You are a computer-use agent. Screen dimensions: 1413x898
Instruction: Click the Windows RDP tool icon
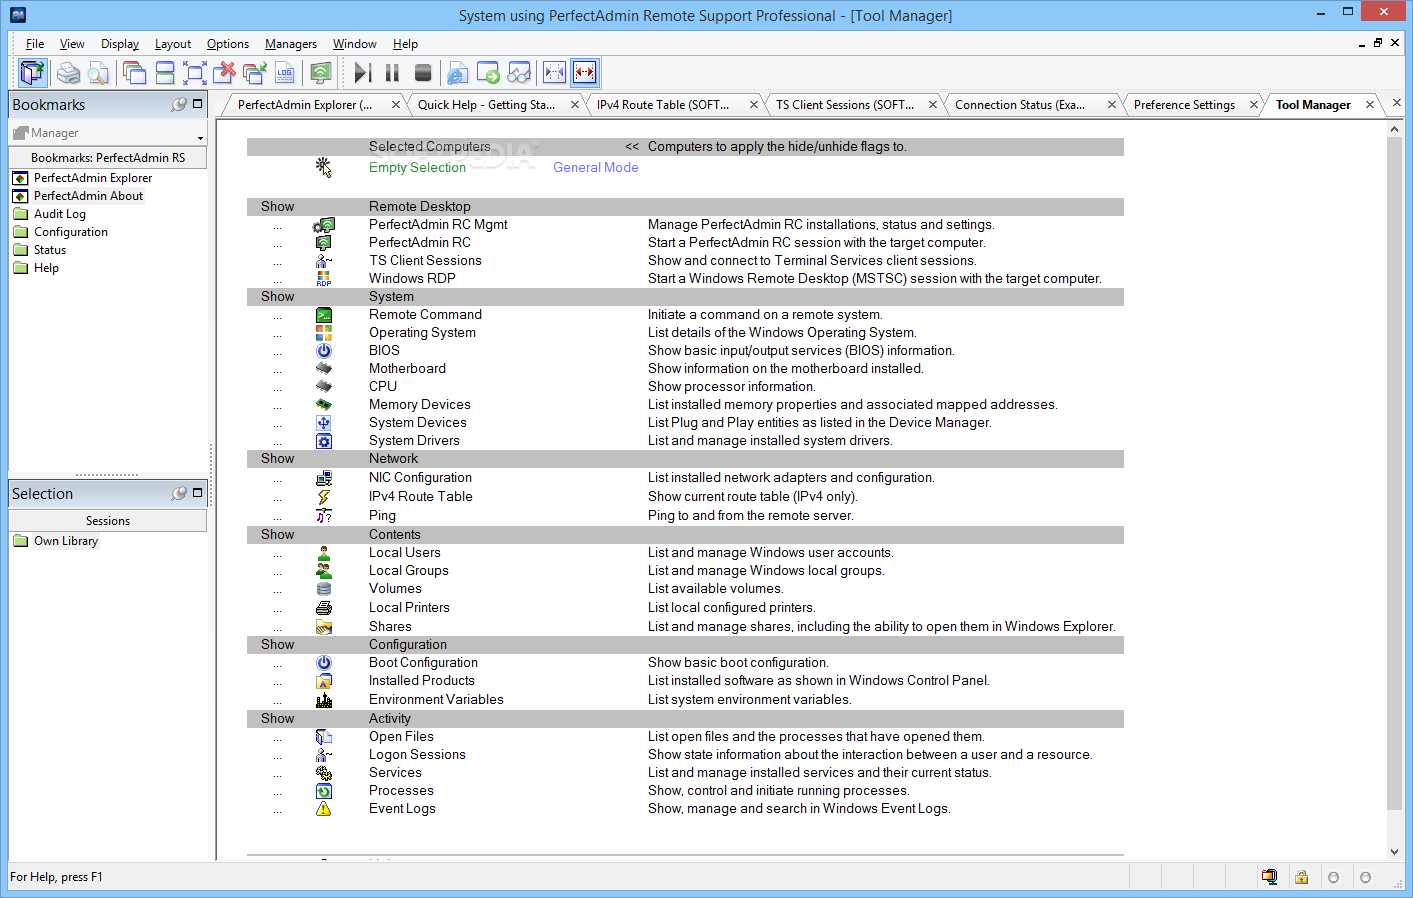(323, 279)
